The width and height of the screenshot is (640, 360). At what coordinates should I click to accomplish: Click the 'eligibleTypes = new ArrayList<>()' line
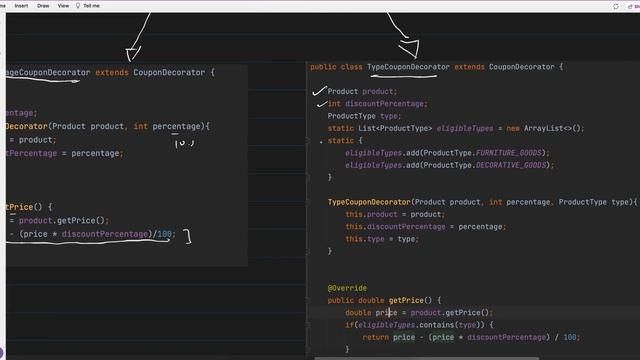(456, 128)
